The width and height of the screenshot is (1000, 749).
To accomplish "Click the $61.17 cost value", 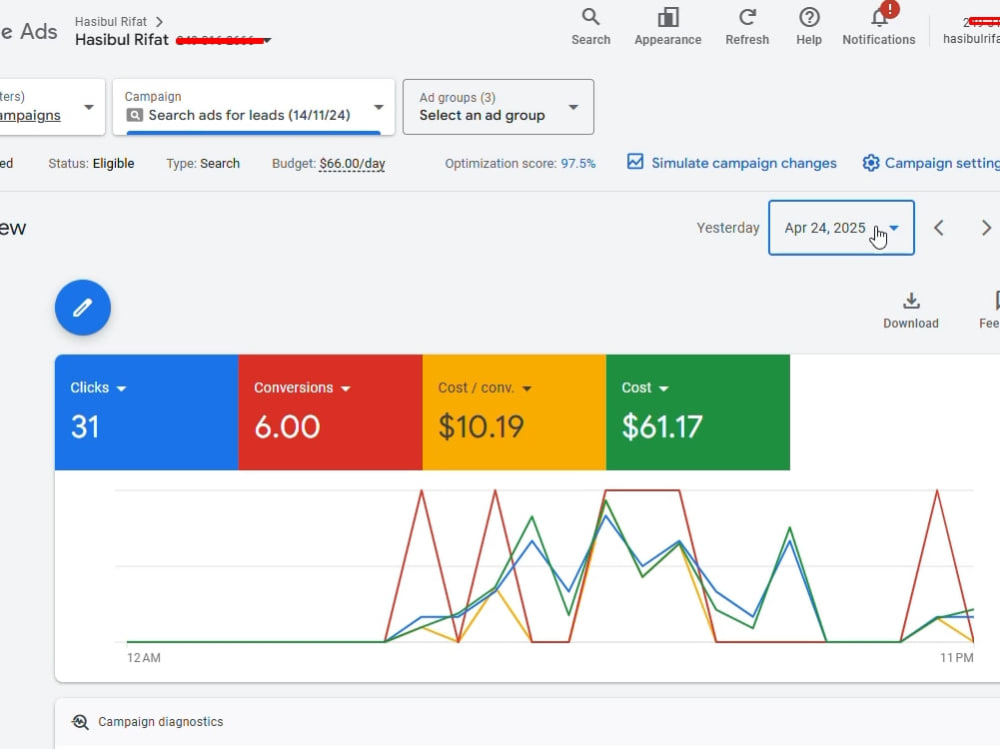I will [662, 427].
